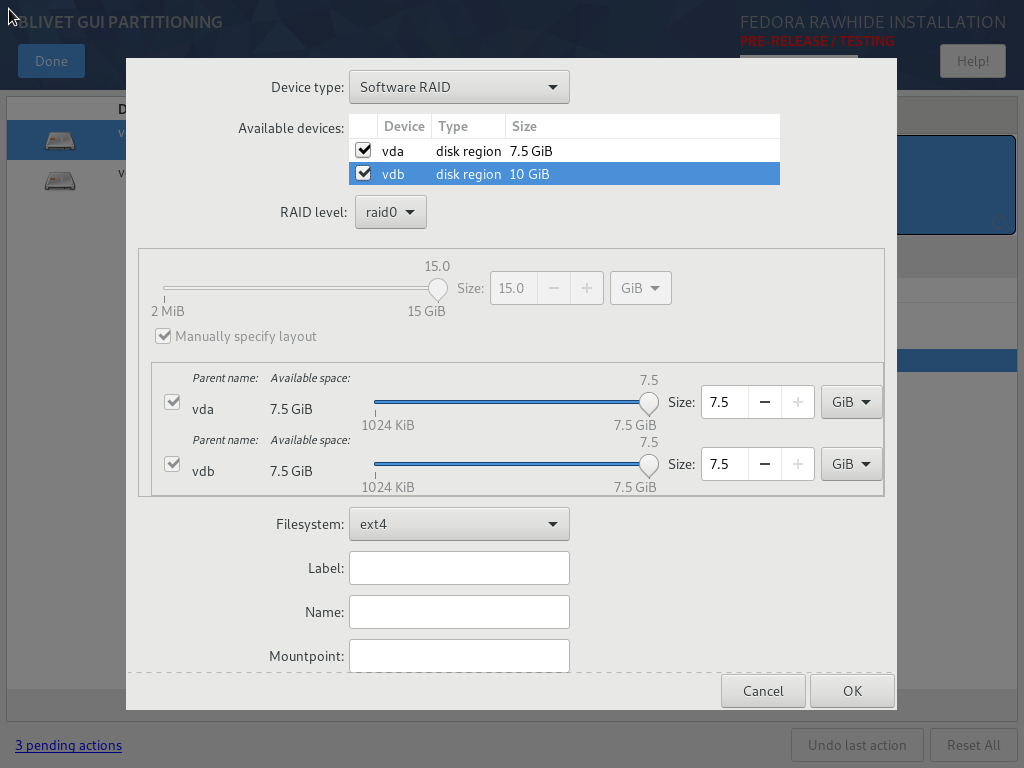Confirm with the OK button
Image resolution: width=1024 pixels, height=768 pixels.
click(852, 691)
